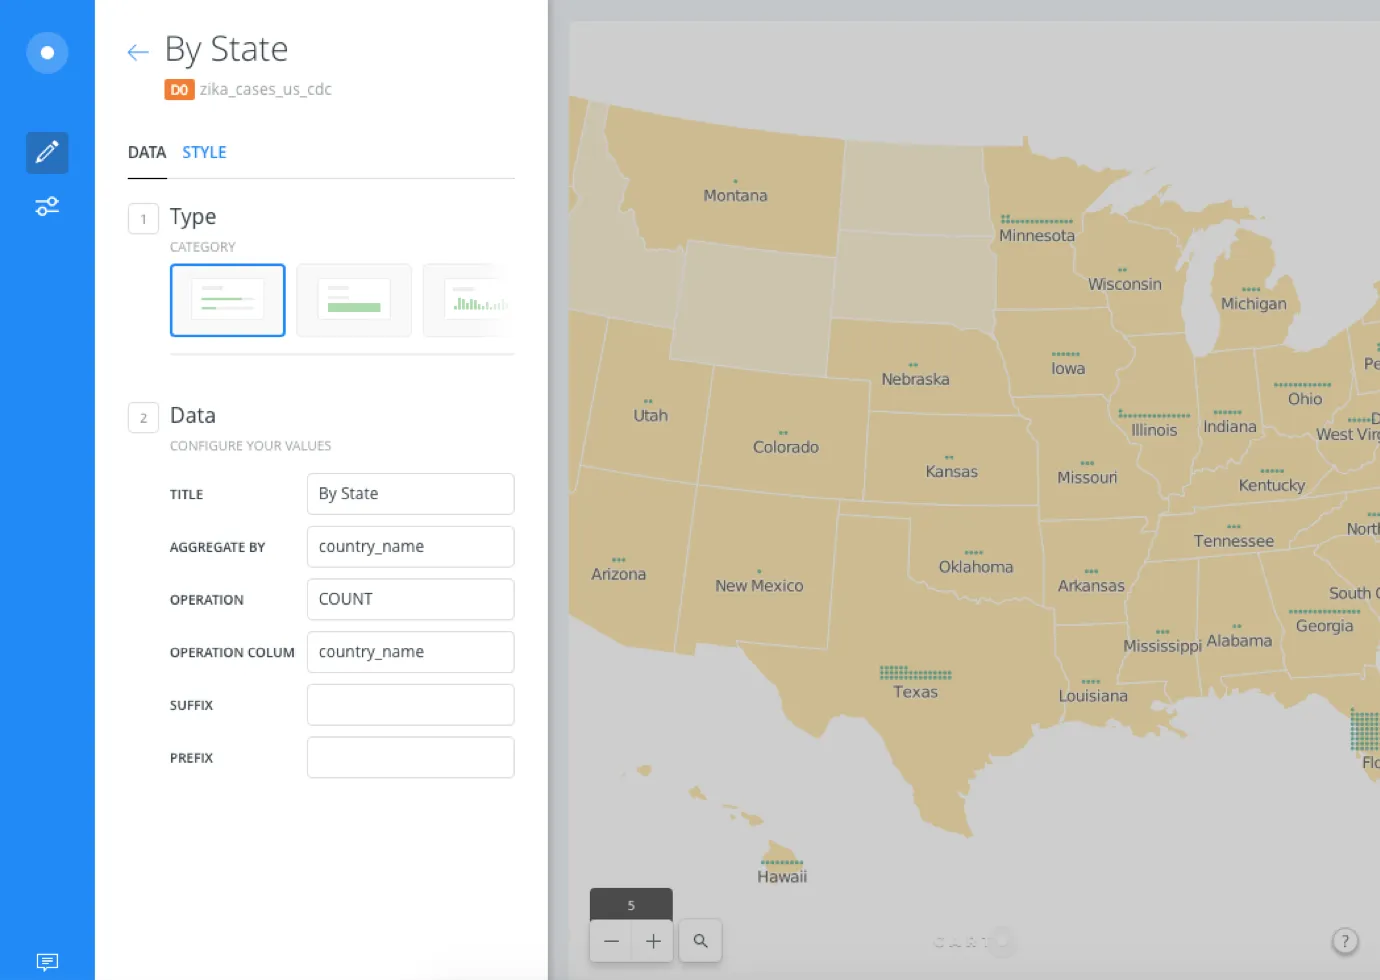Click the zika_cases_us_cdc dataset link

click(265, 90)
